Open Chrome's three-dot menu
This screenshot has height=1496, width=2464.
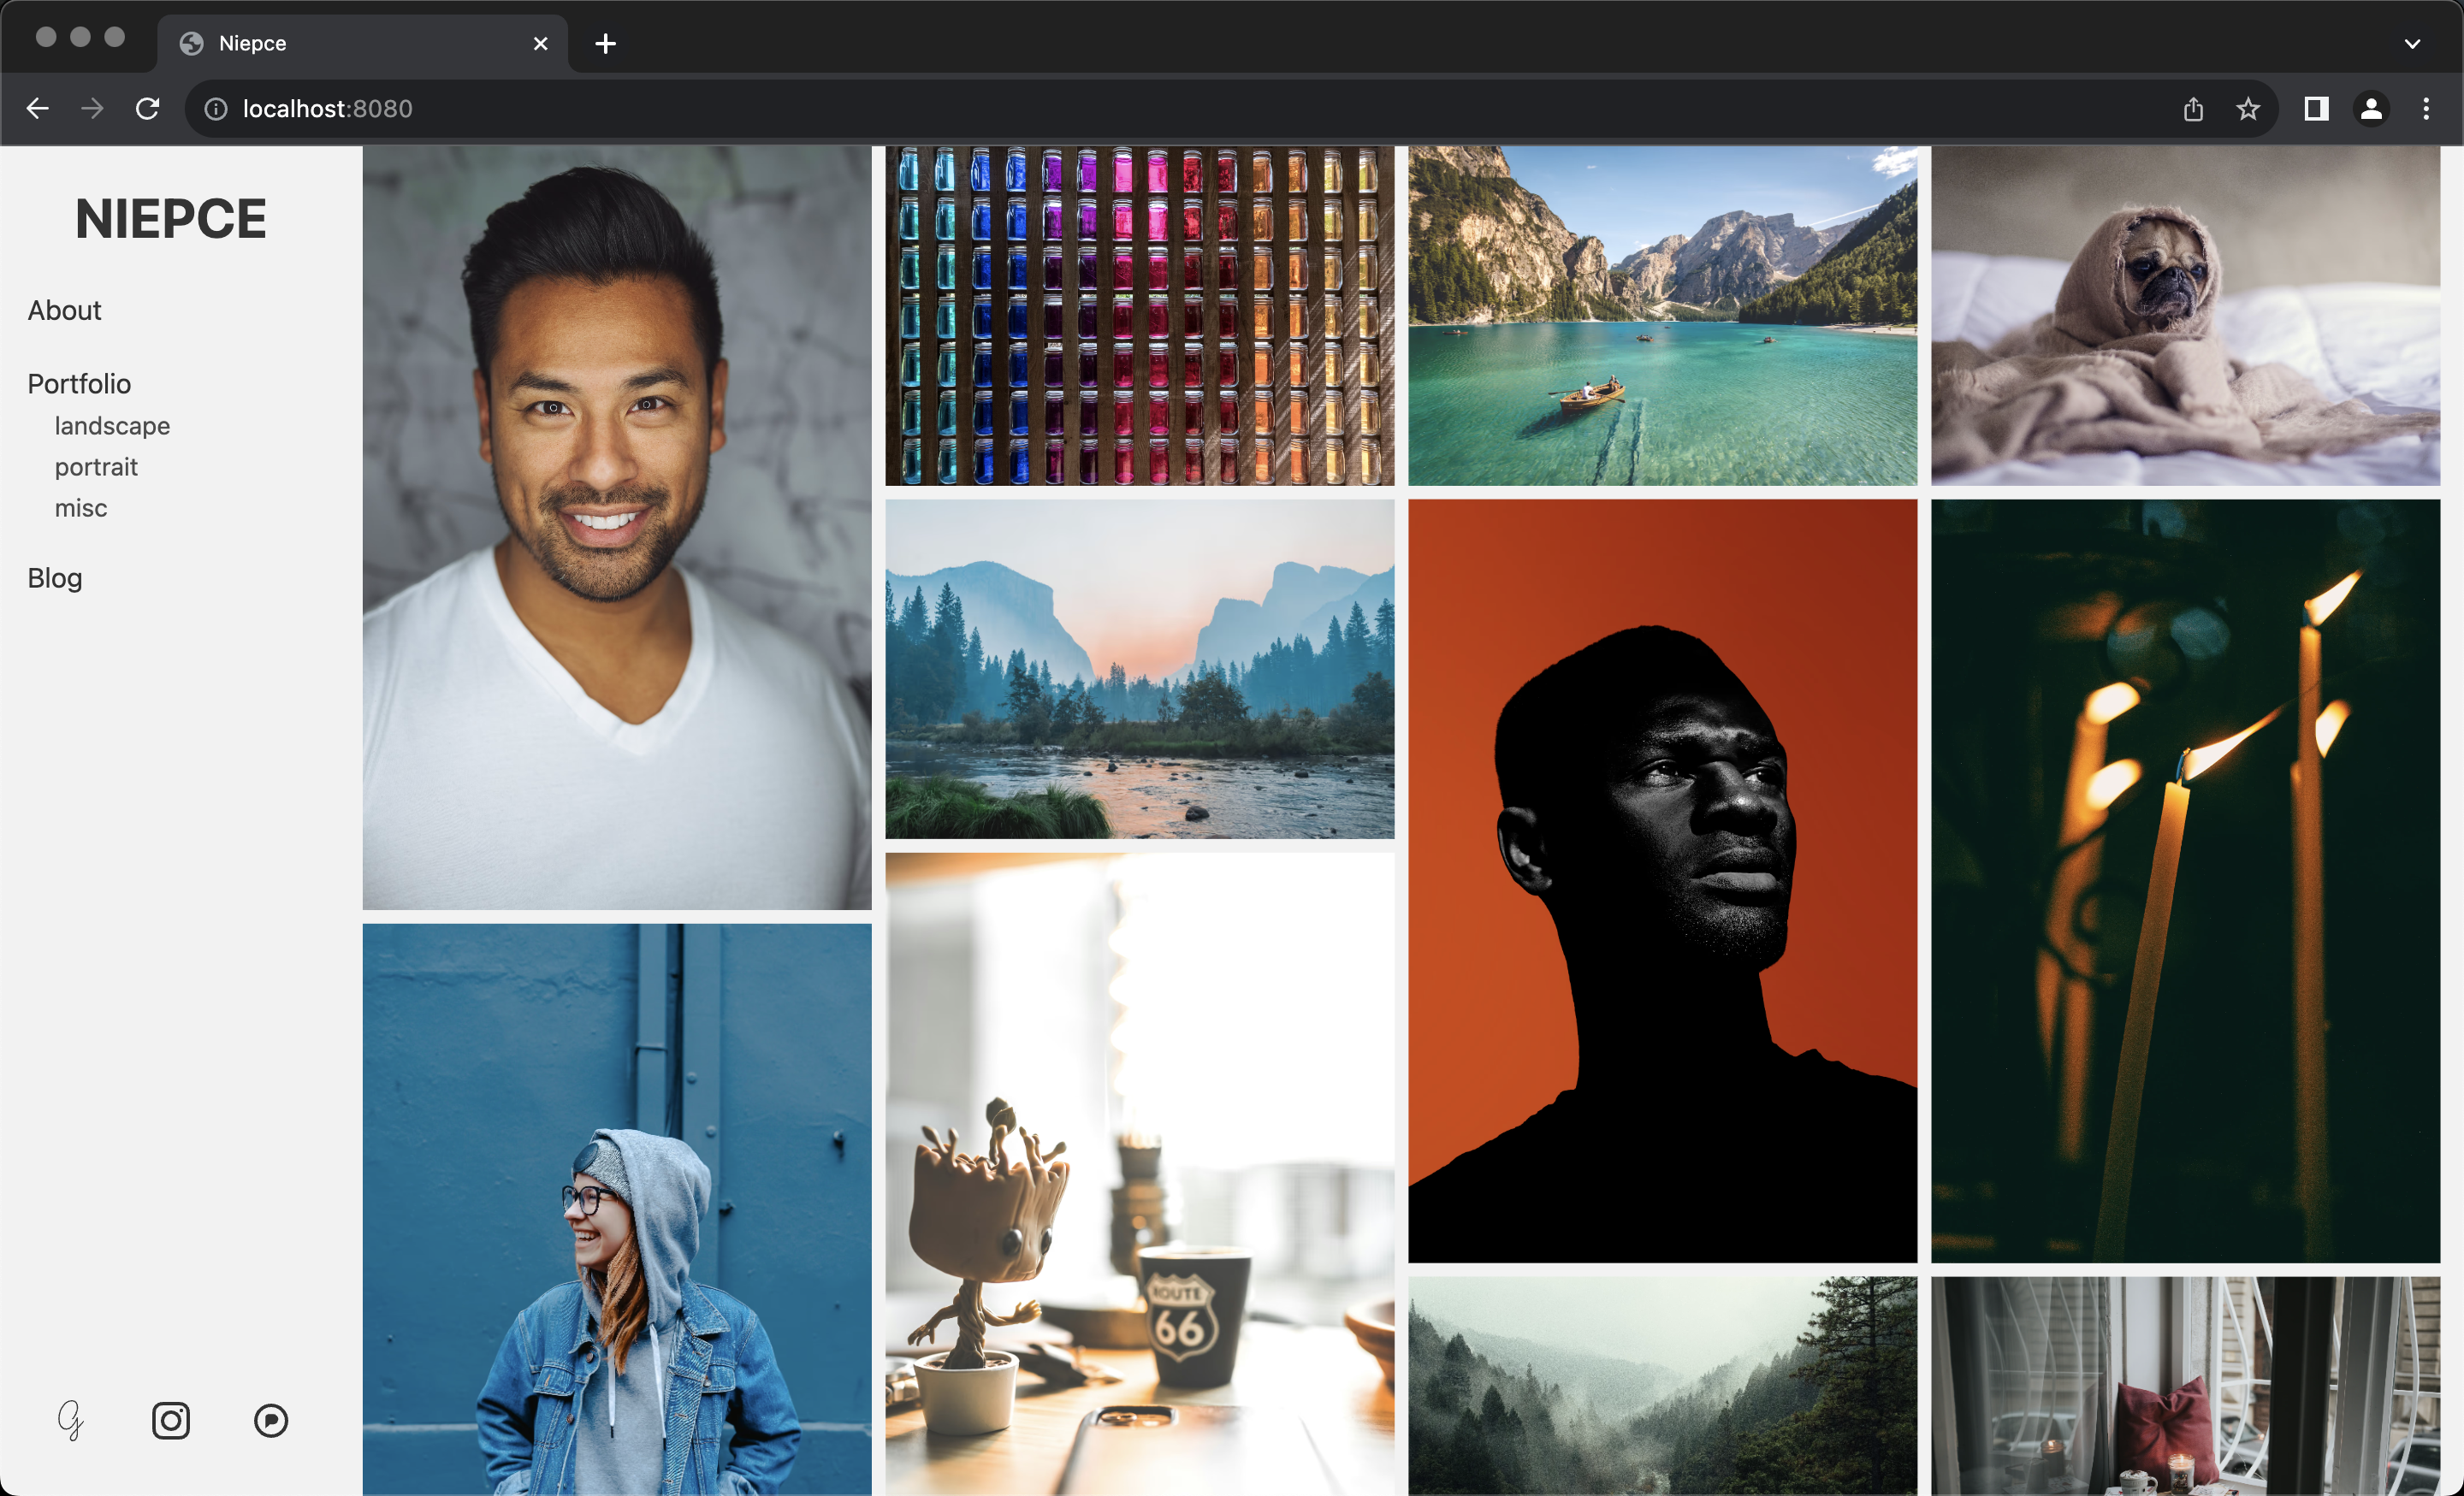pyautogui.click(x=2426, y=109)
